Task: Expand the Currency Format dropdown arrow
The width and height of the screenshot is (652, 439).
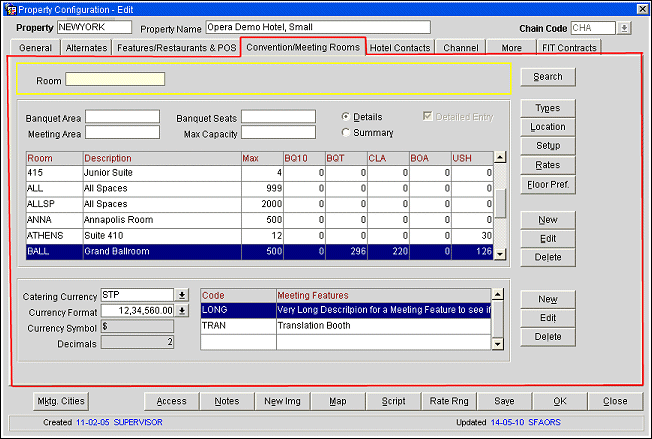Action: pos(182,311)
